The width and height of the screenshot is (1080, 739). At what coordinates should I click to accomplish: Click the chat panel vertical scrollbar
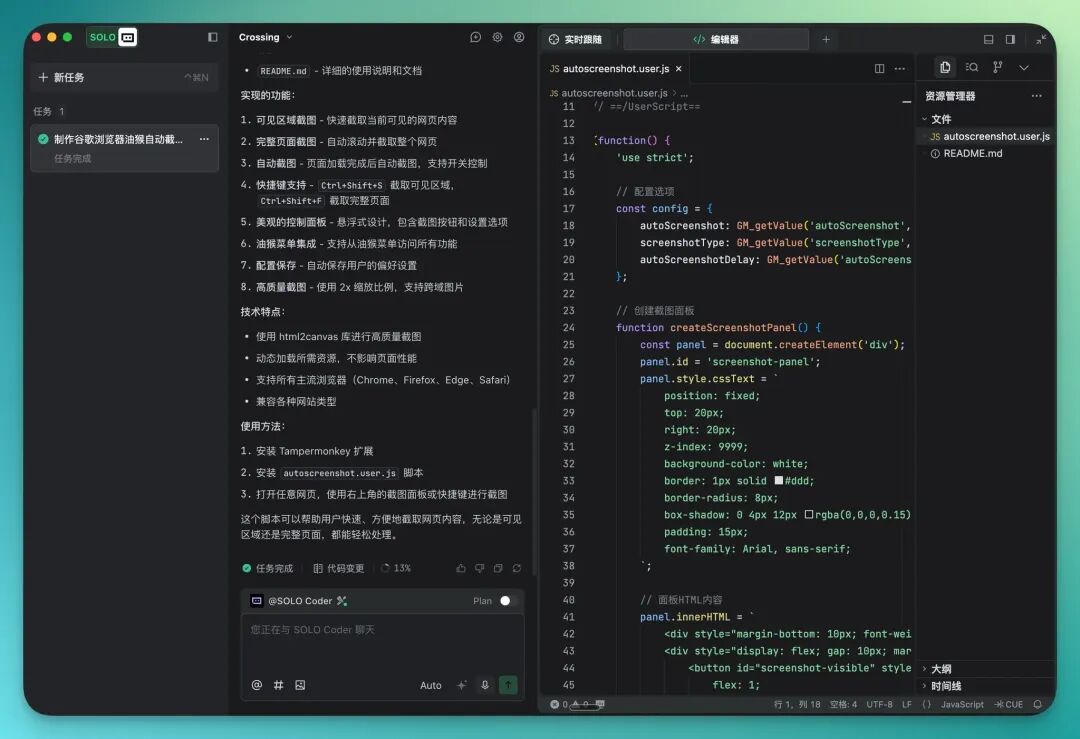[x=534, y=492]
